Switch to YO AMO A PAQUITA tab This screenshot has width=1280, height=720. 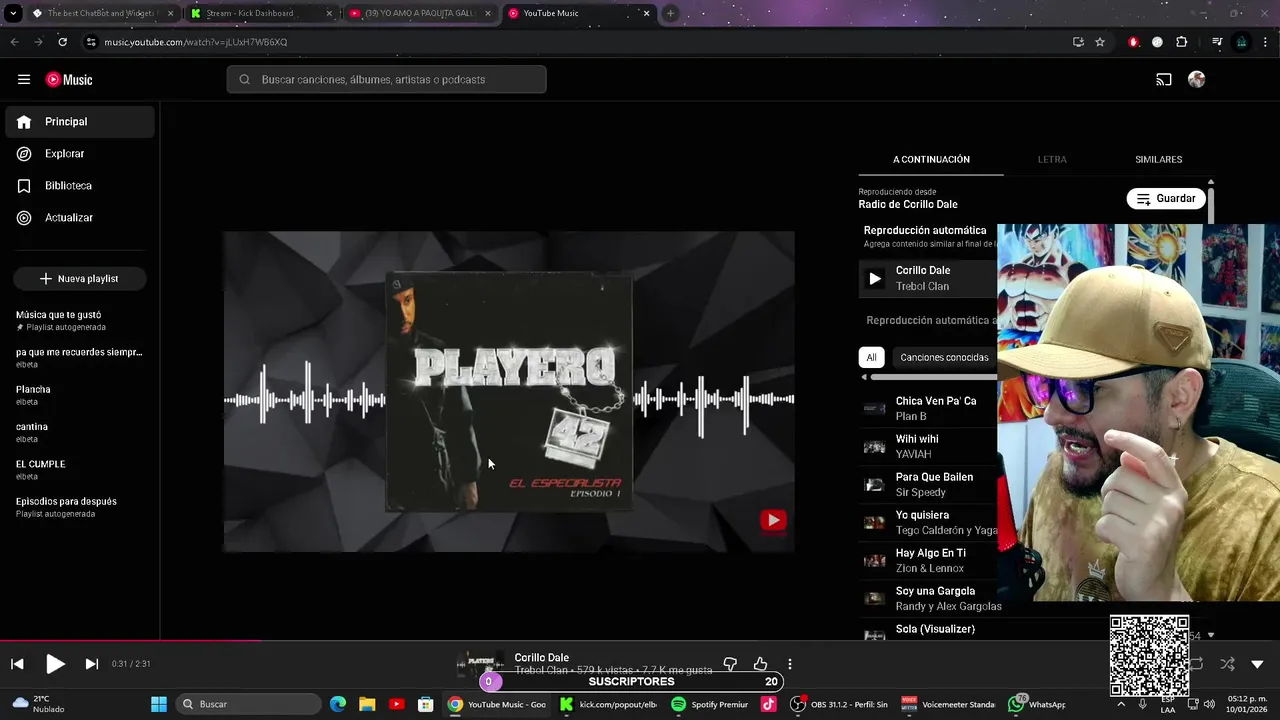418,13
